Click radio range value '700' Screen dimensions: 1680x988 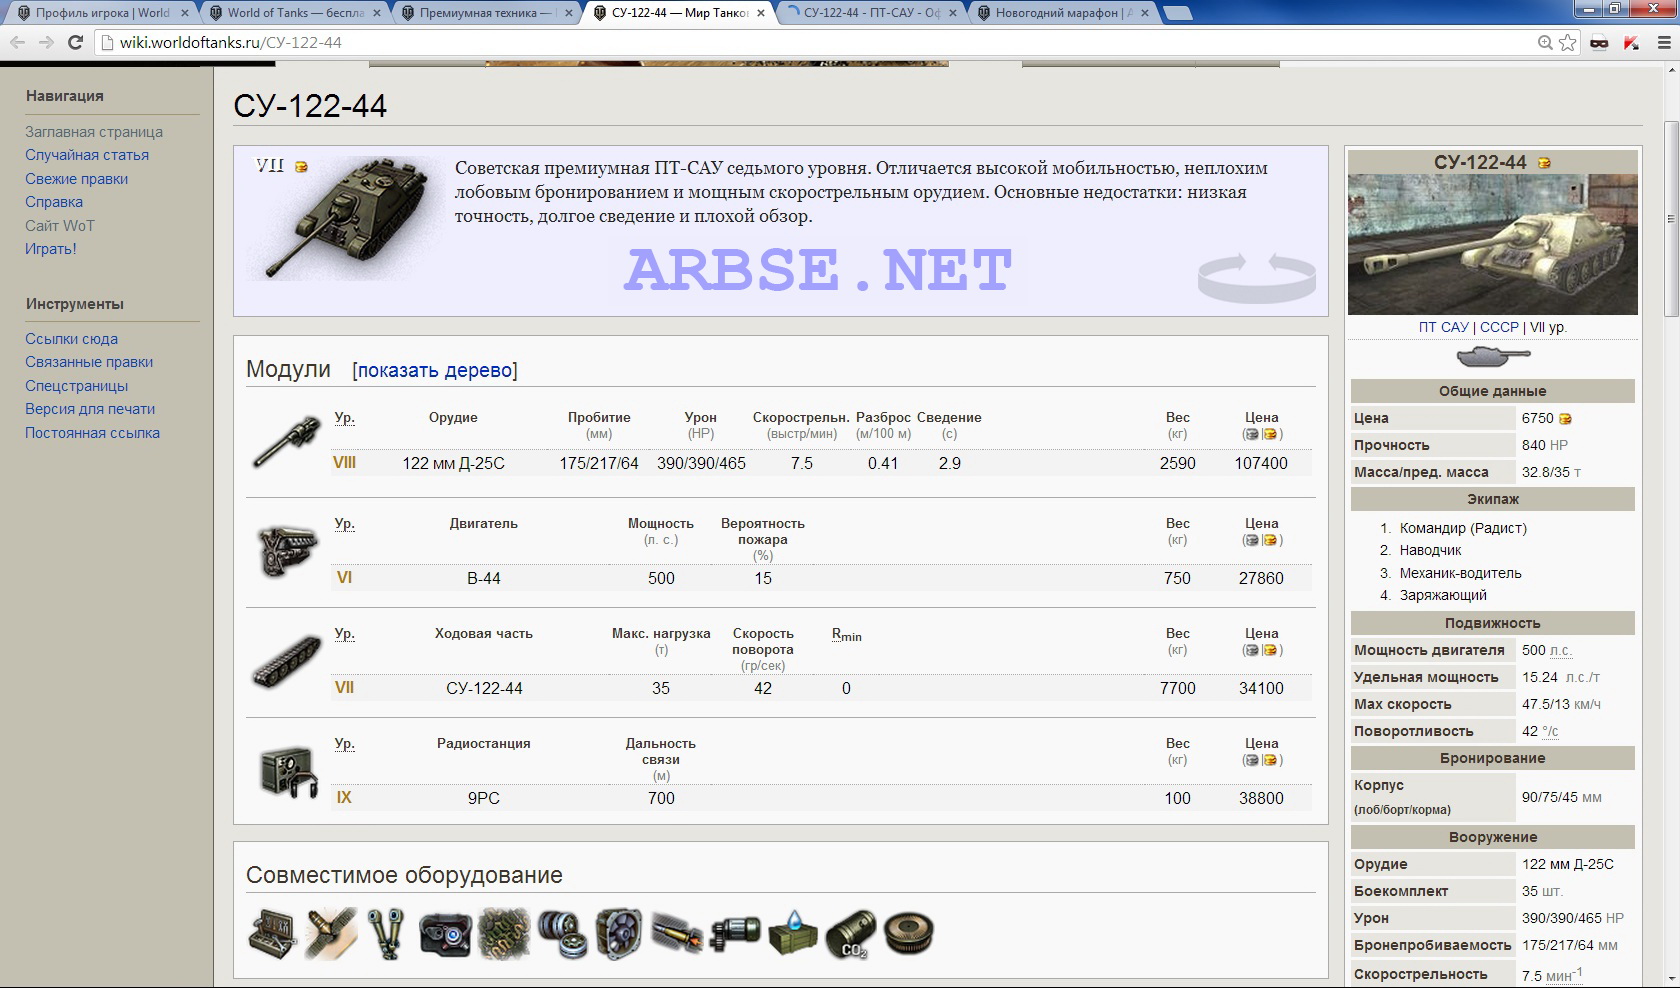click(x=661, y=798)
